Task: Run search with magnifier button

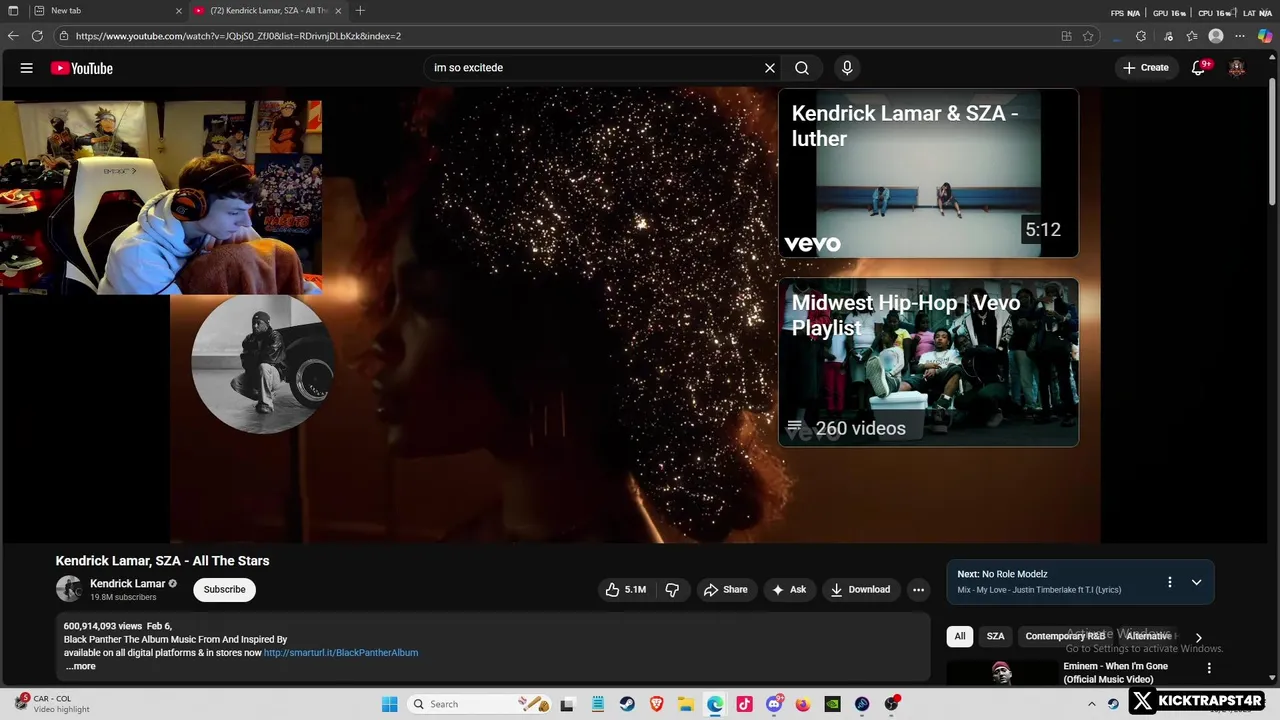Action: (802, 68)
